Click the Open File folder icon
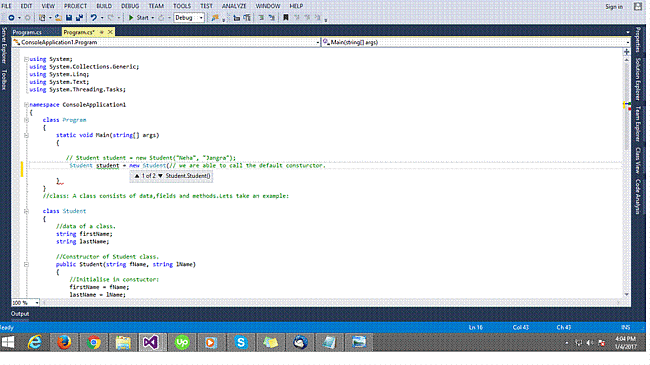650x365 pixels. click(58, 18)
